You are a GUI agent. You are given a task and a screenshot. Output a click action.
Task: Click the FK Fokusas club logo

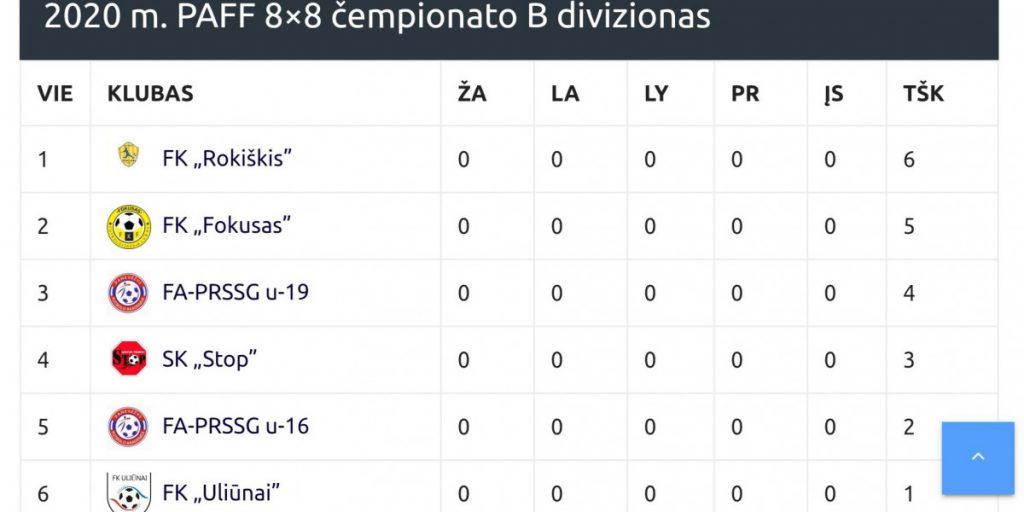tap(129, 226)
